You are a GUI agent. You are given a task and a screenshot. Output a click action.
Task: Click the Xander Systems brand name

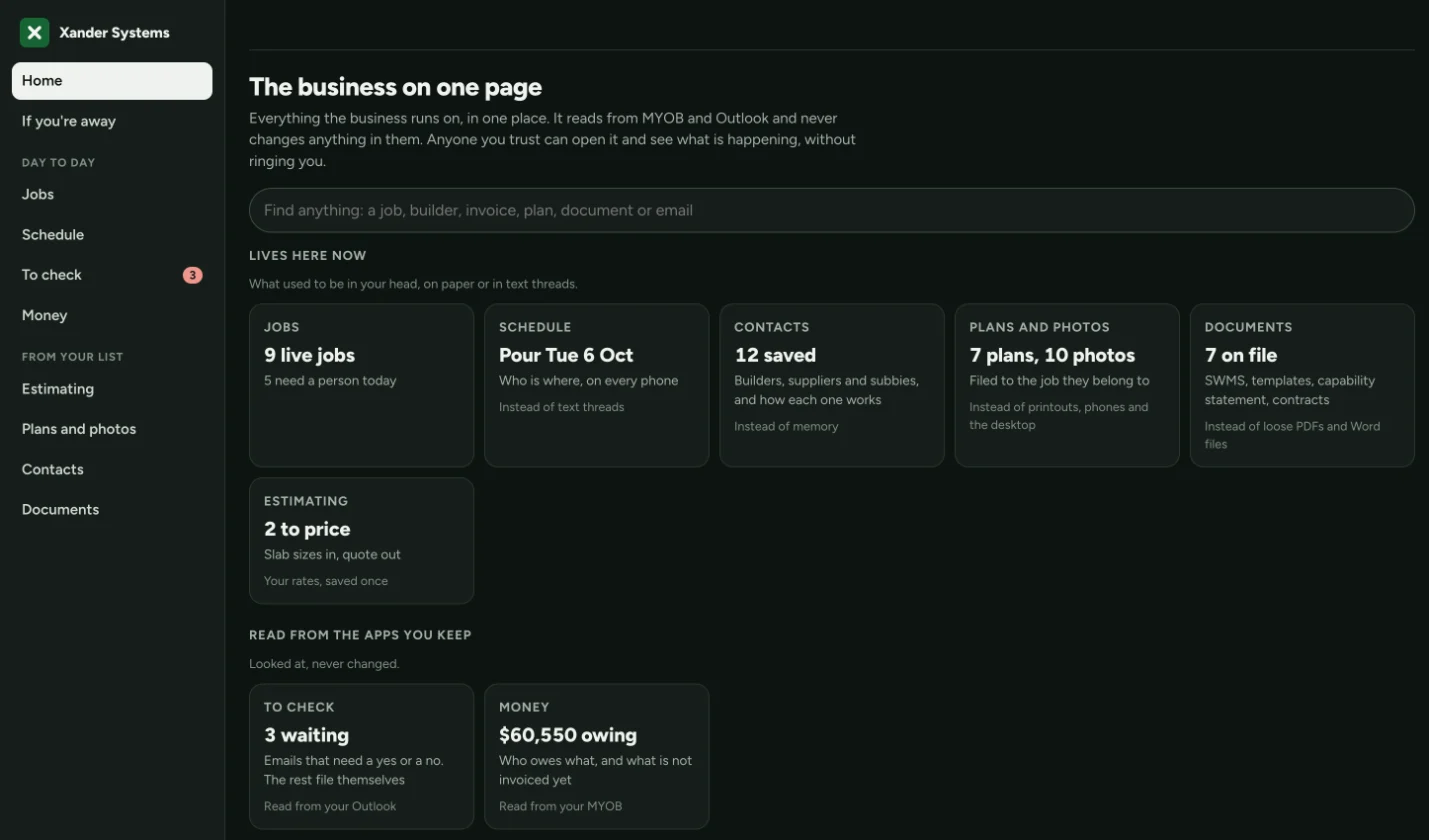(x=114, y=33)
